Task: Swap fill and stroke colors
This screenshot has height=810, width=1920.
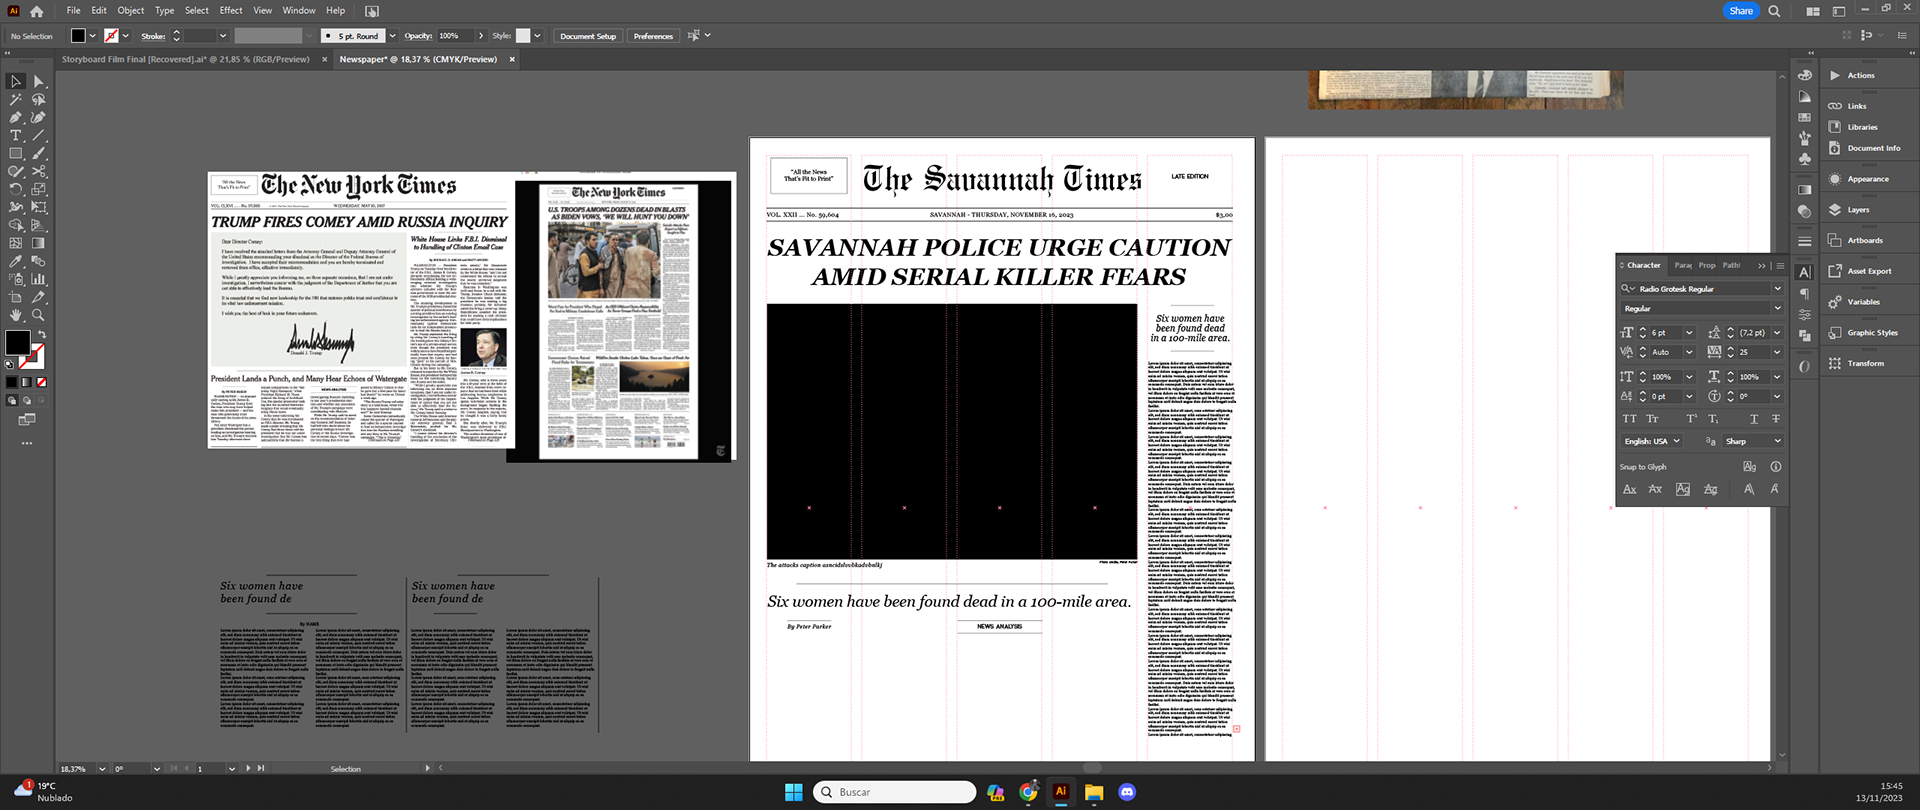Action: pyautogui.click(x=42, y=334)
